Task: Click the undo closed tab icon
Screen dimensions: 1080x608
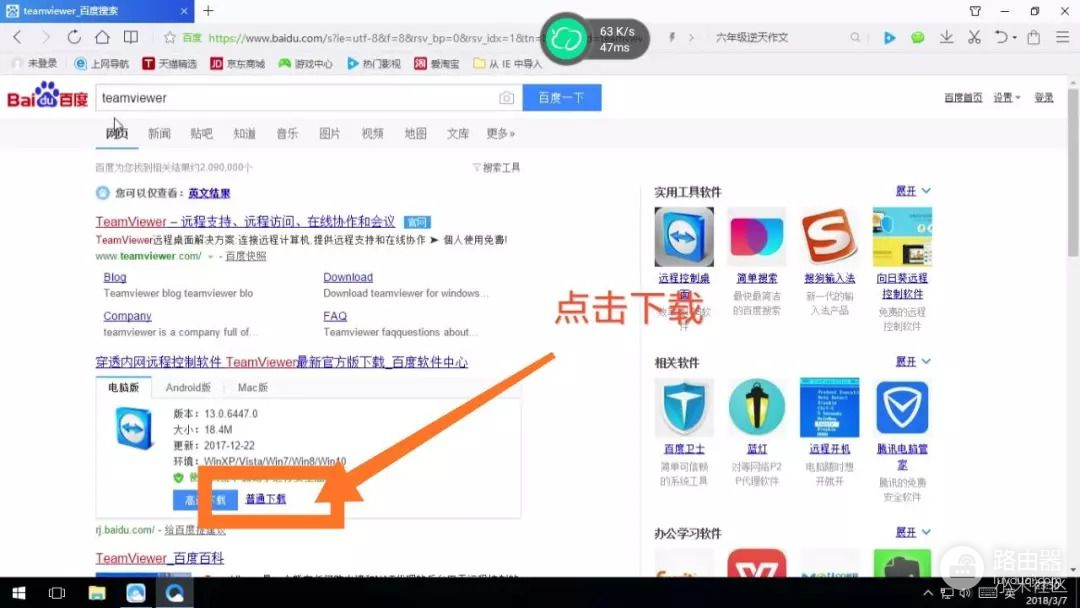Action: [x=1001, y=37]
